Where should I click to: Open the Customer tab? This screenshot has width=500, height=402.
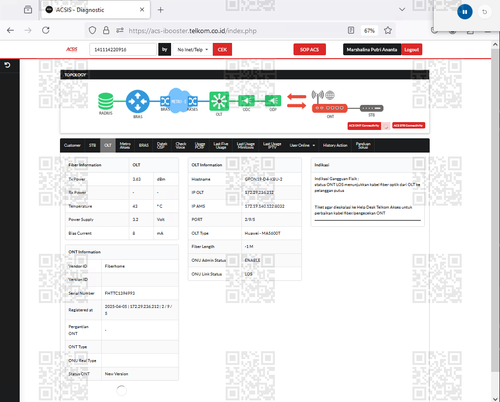(72, 145)
